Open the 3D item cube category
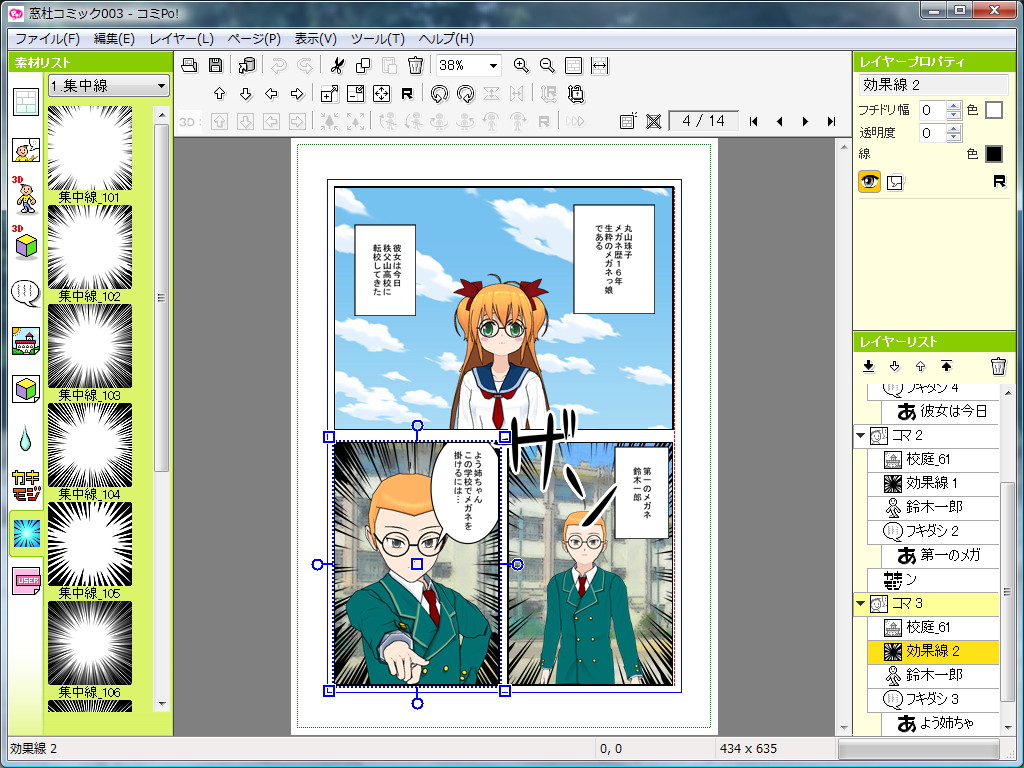 [x=25, y=242]
